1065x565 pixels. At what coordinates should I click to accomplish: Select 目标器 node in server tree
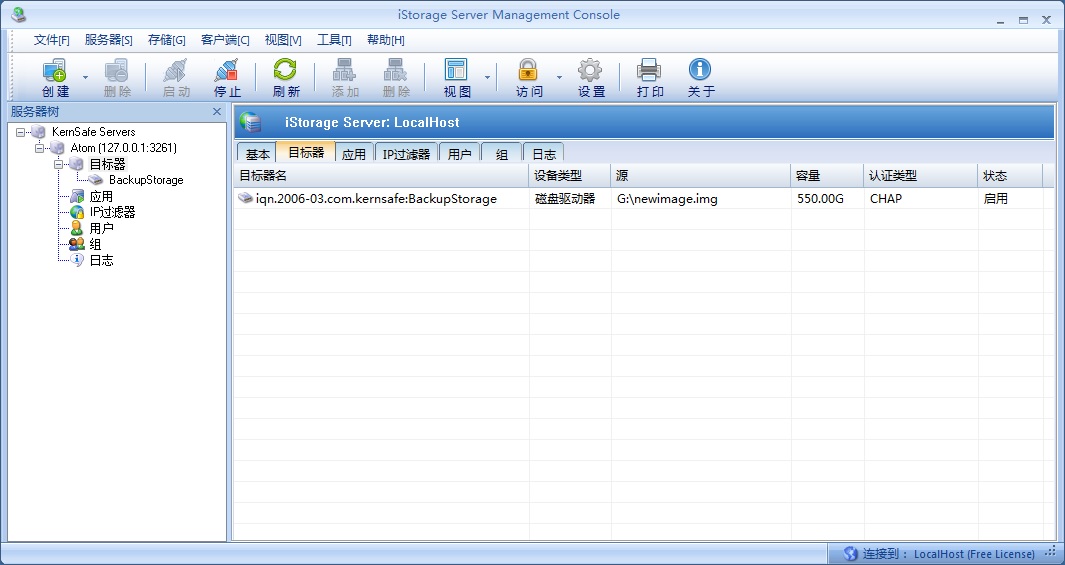pos(107,164)
